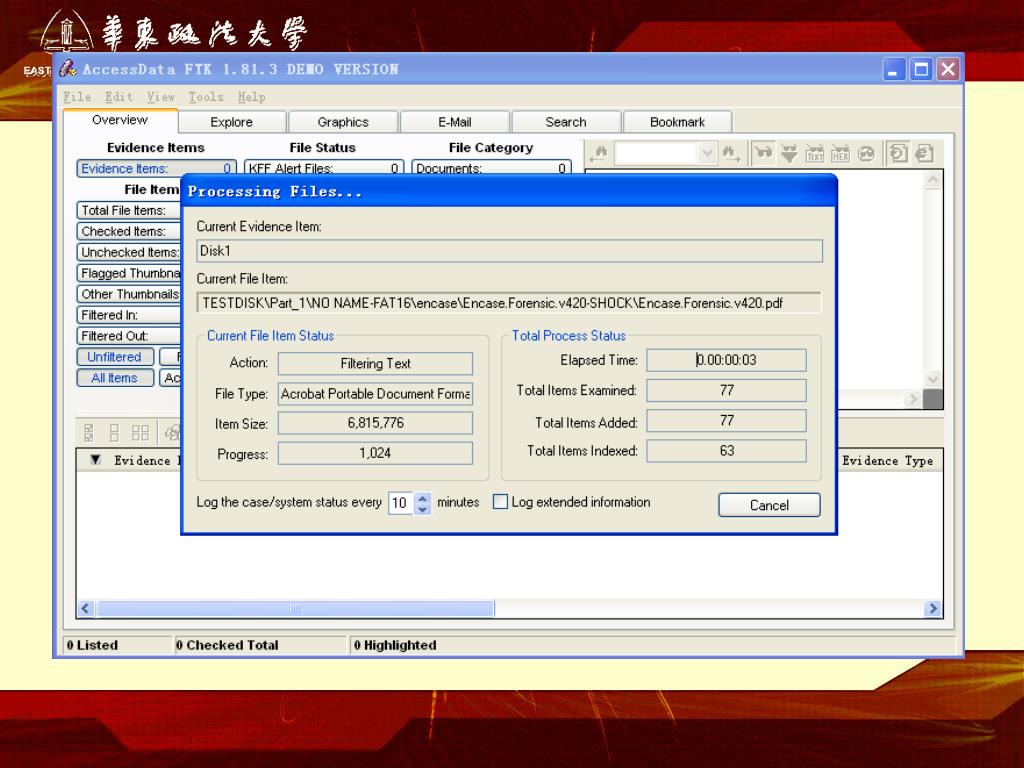Screen dimensions: 1024x768
Task: Click the built-in viewer page icon
Action: 899,153
